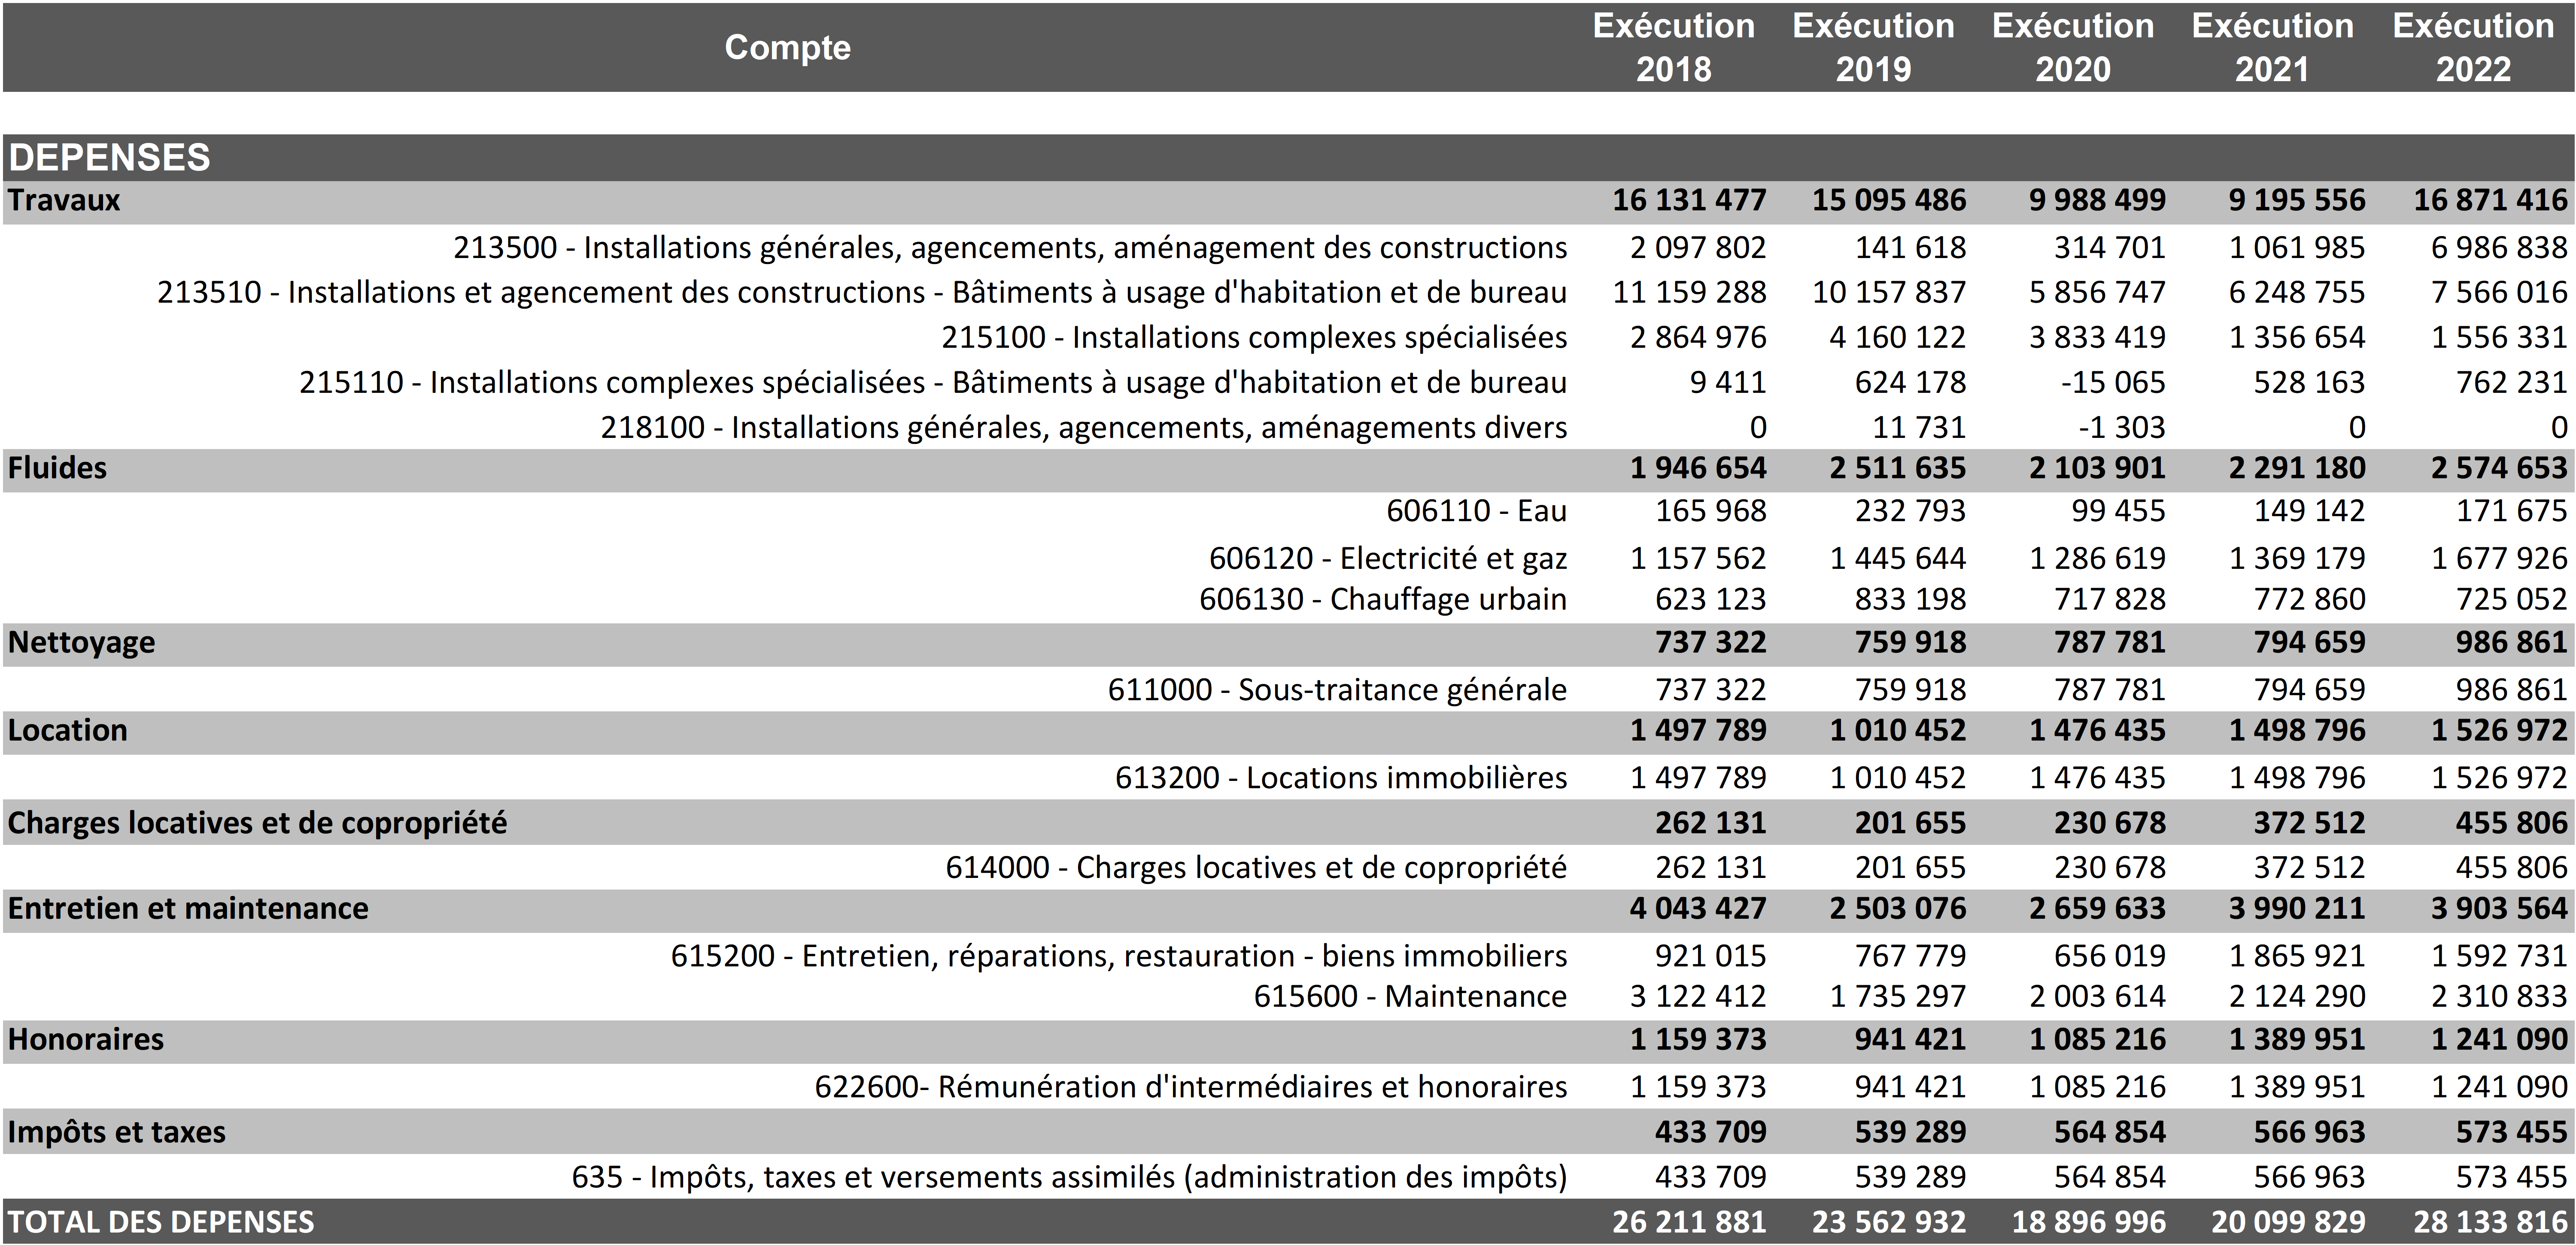
Task: Click the Honoraires category row label
Action: tap(85, 1040)
